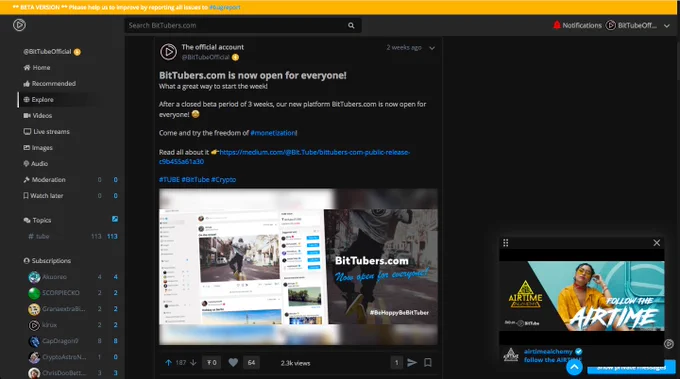Image resolution: width=680 pixels, height=379 pixels.
Task: Open GranaextraBi... subscription
Action: tap(56, 309)
